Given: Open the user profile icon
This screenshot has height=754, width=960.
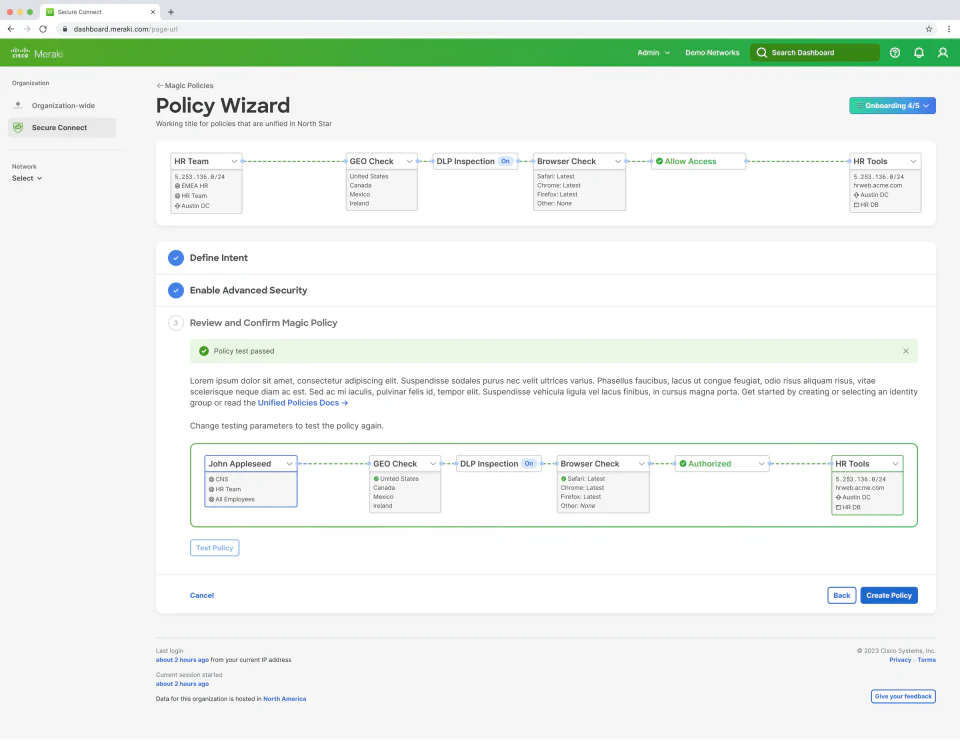Looking at the screenshot, I should (943, 53).
